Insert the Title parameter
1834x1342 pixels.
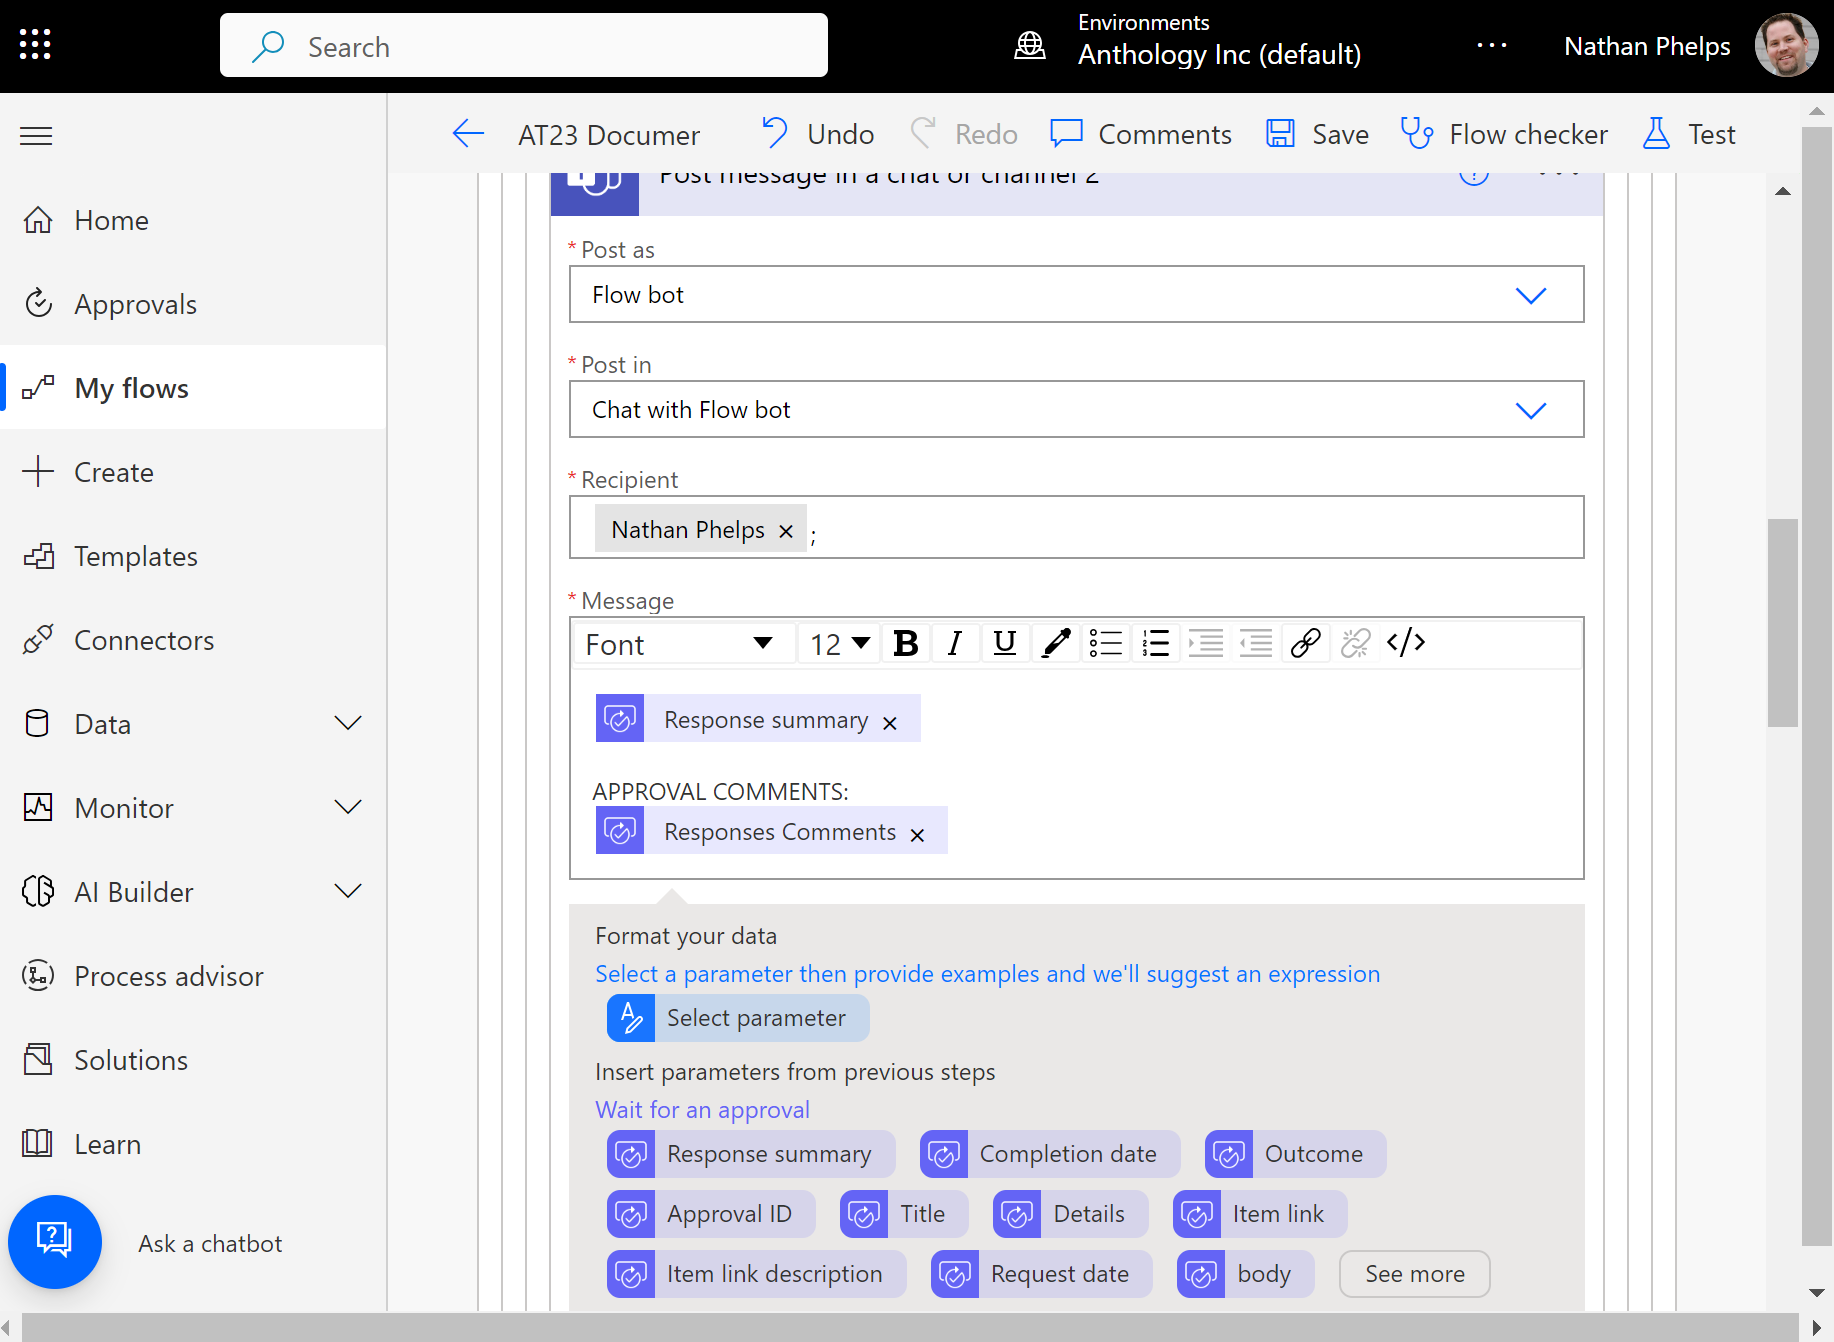point(905,1214)
